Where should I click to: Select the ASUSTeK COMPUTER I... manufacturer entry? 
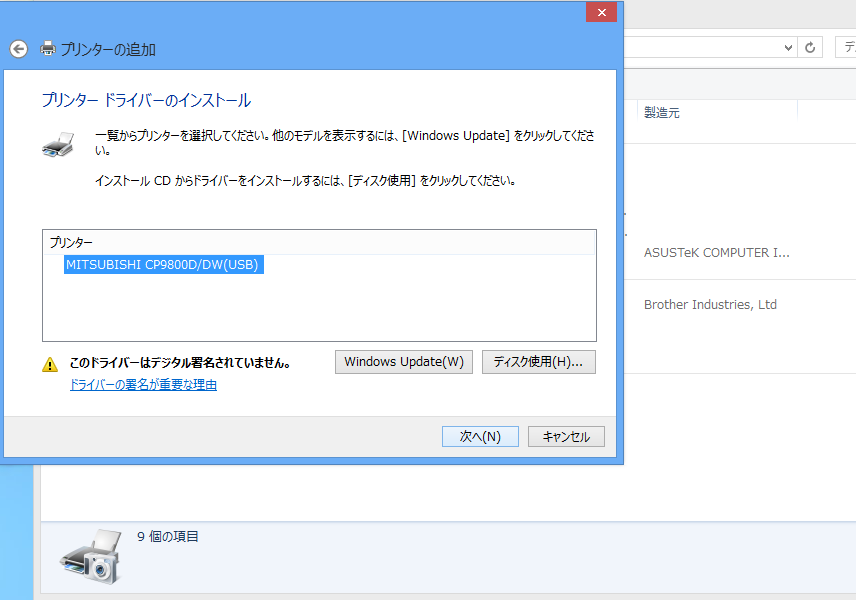717,253
